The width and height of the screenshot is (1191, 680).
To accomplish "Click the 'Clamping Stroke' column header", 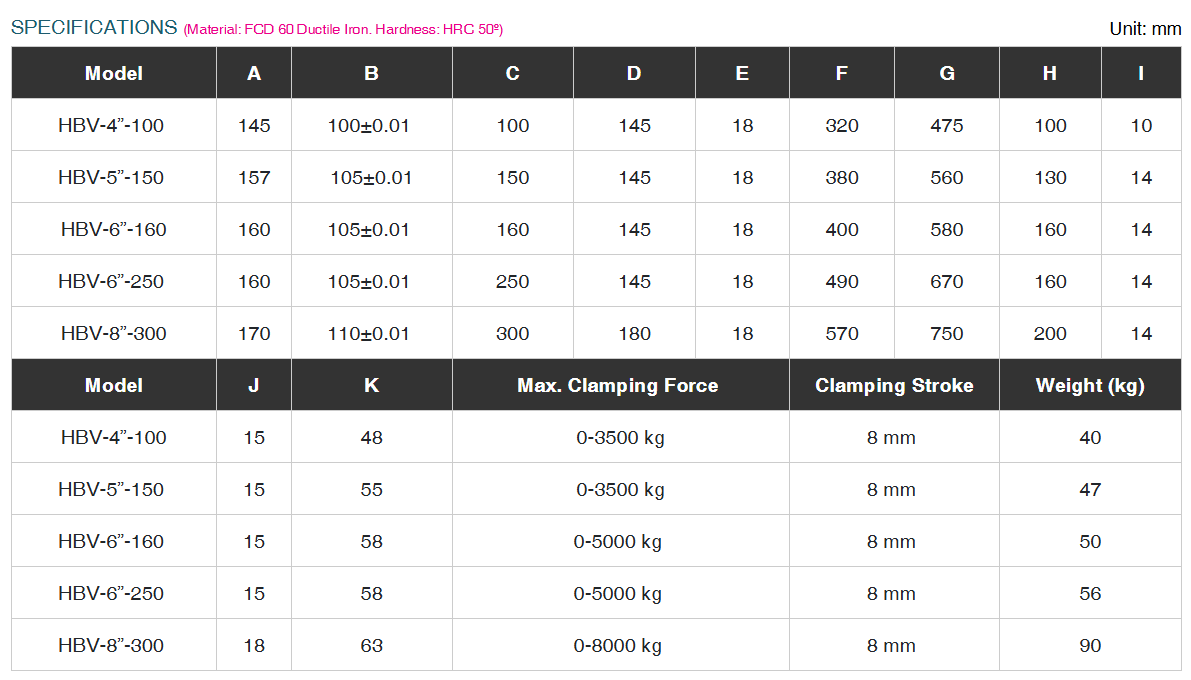I will tap(893, 385).
